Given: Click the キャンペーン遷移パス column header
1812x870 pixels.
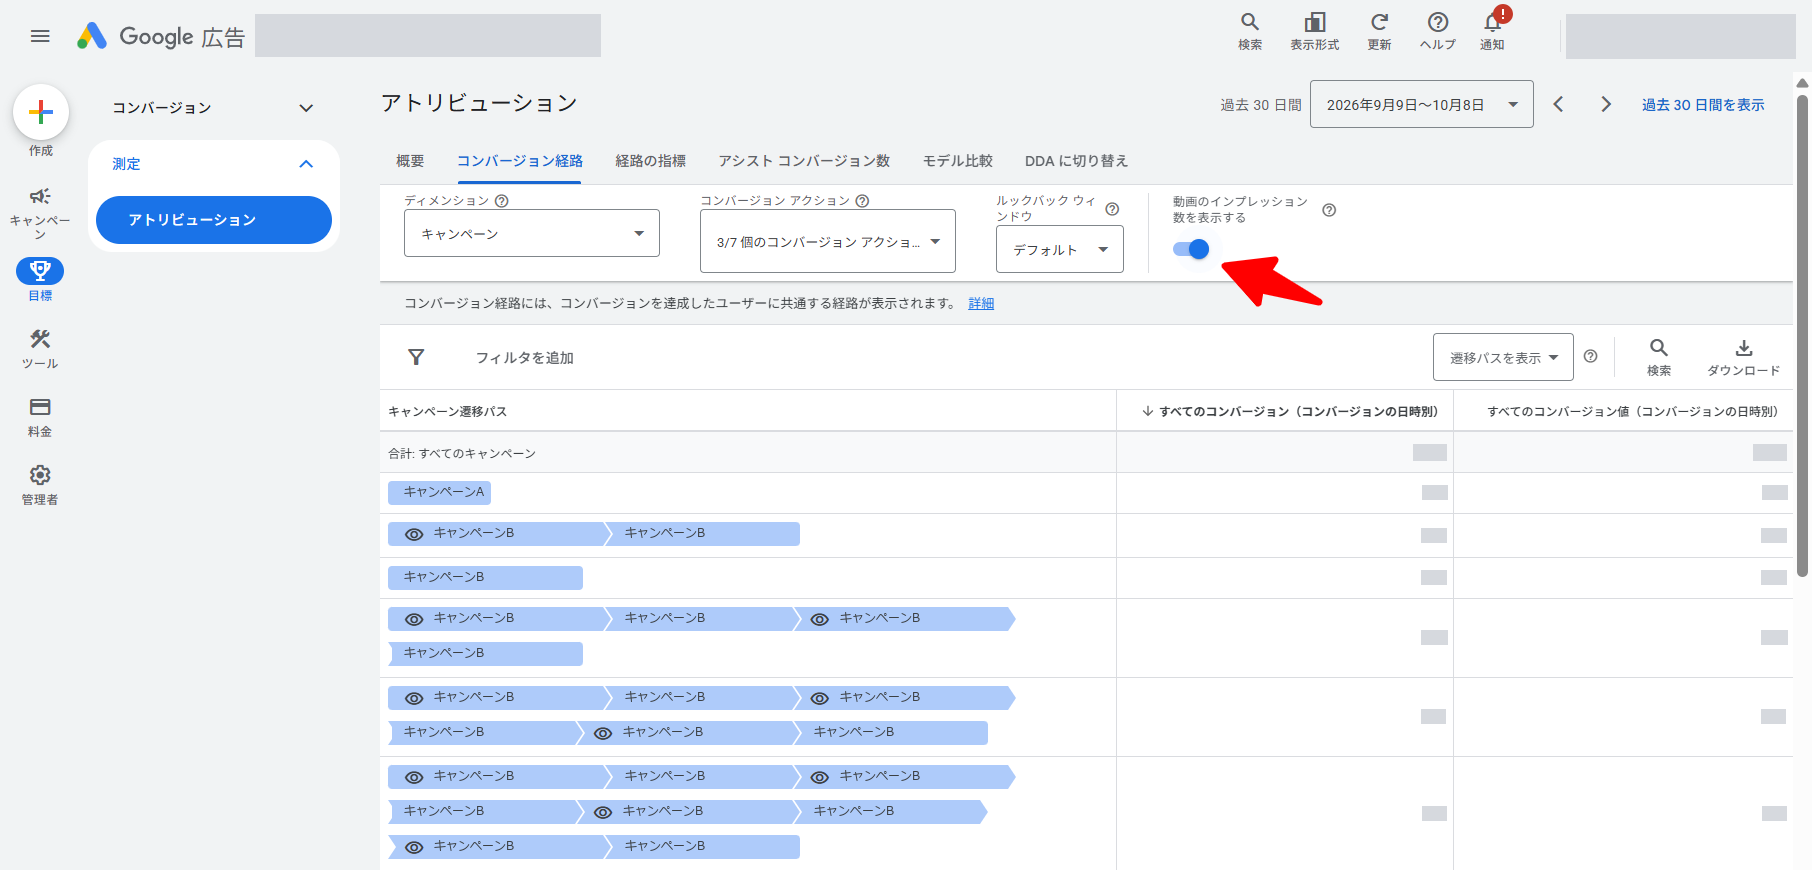Looking at the screenshot, I should tap(447, 411).
